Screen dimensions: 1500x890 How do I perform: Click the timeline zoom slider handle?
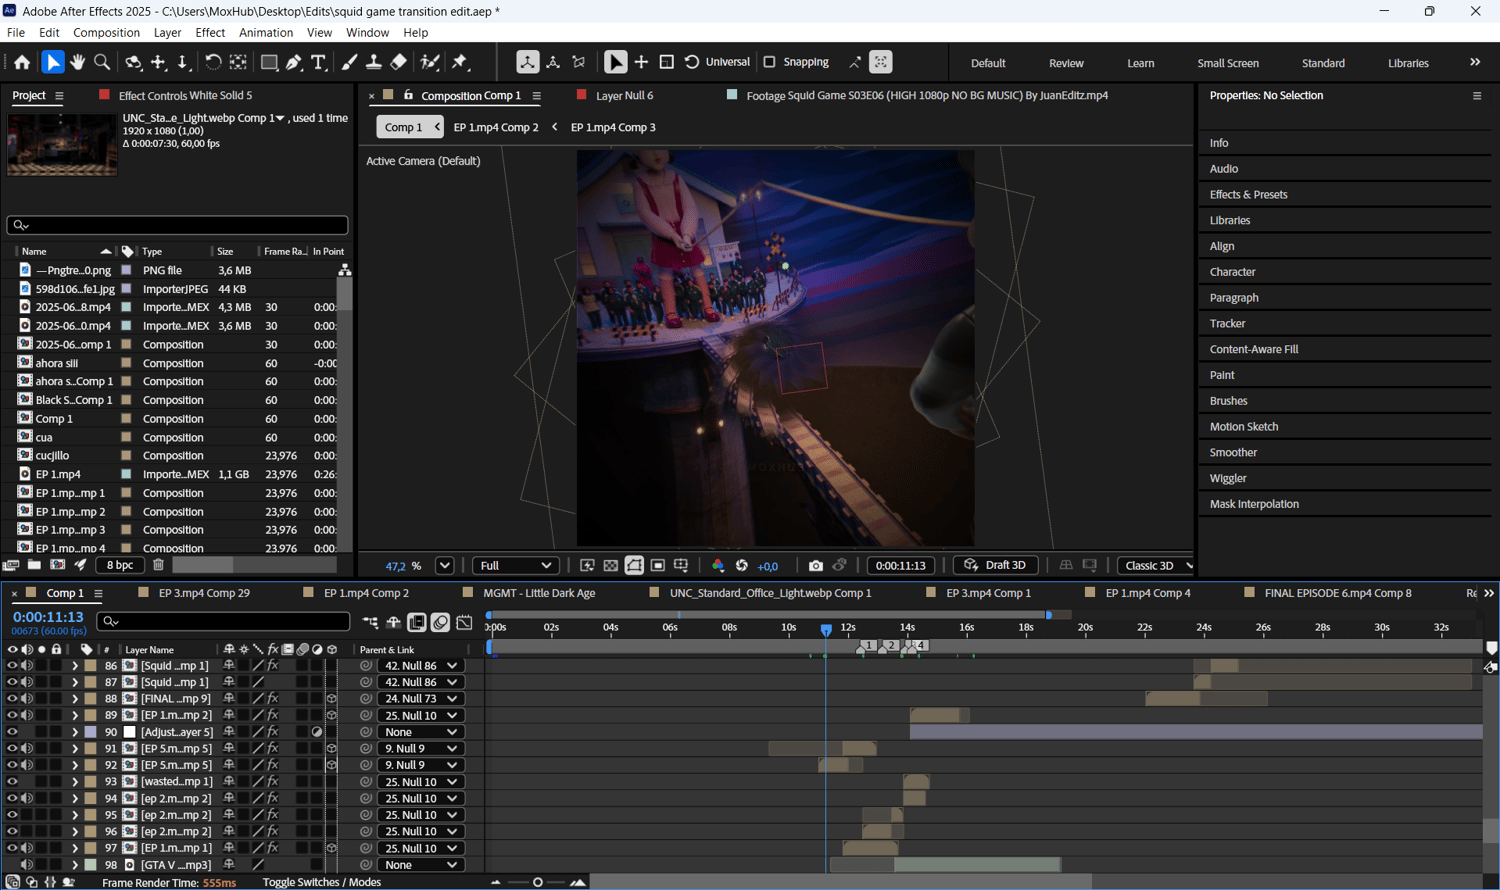pos(537,882)
